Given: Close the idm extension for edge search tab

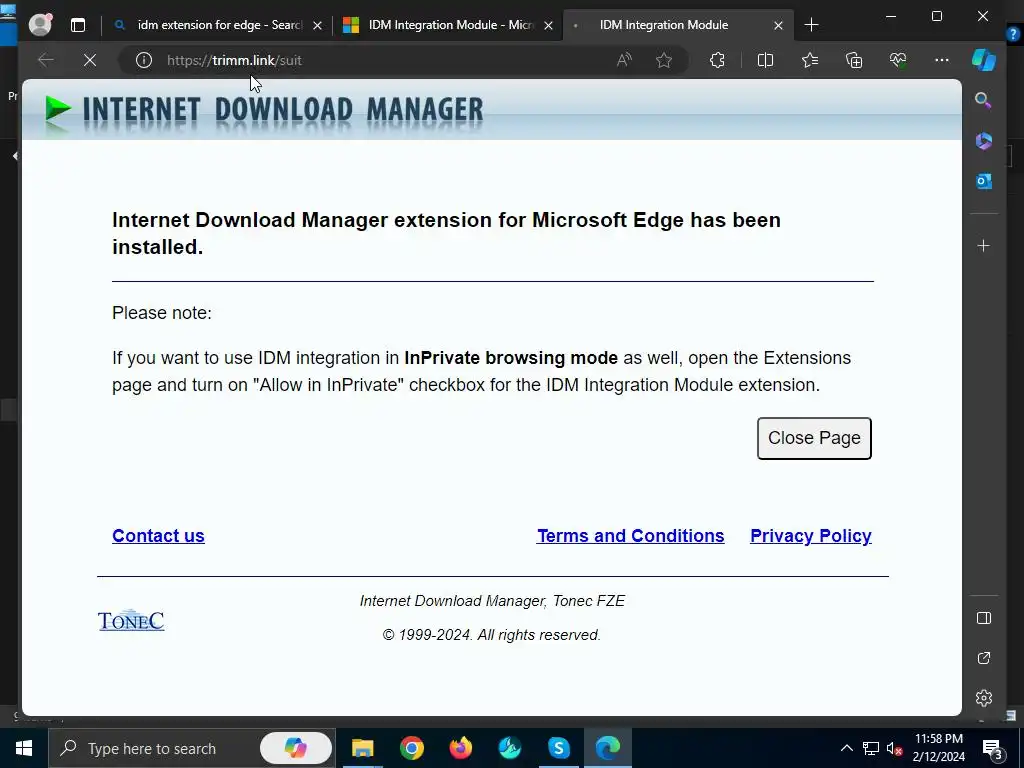Looking at the screenshot, I should (317, 25).
